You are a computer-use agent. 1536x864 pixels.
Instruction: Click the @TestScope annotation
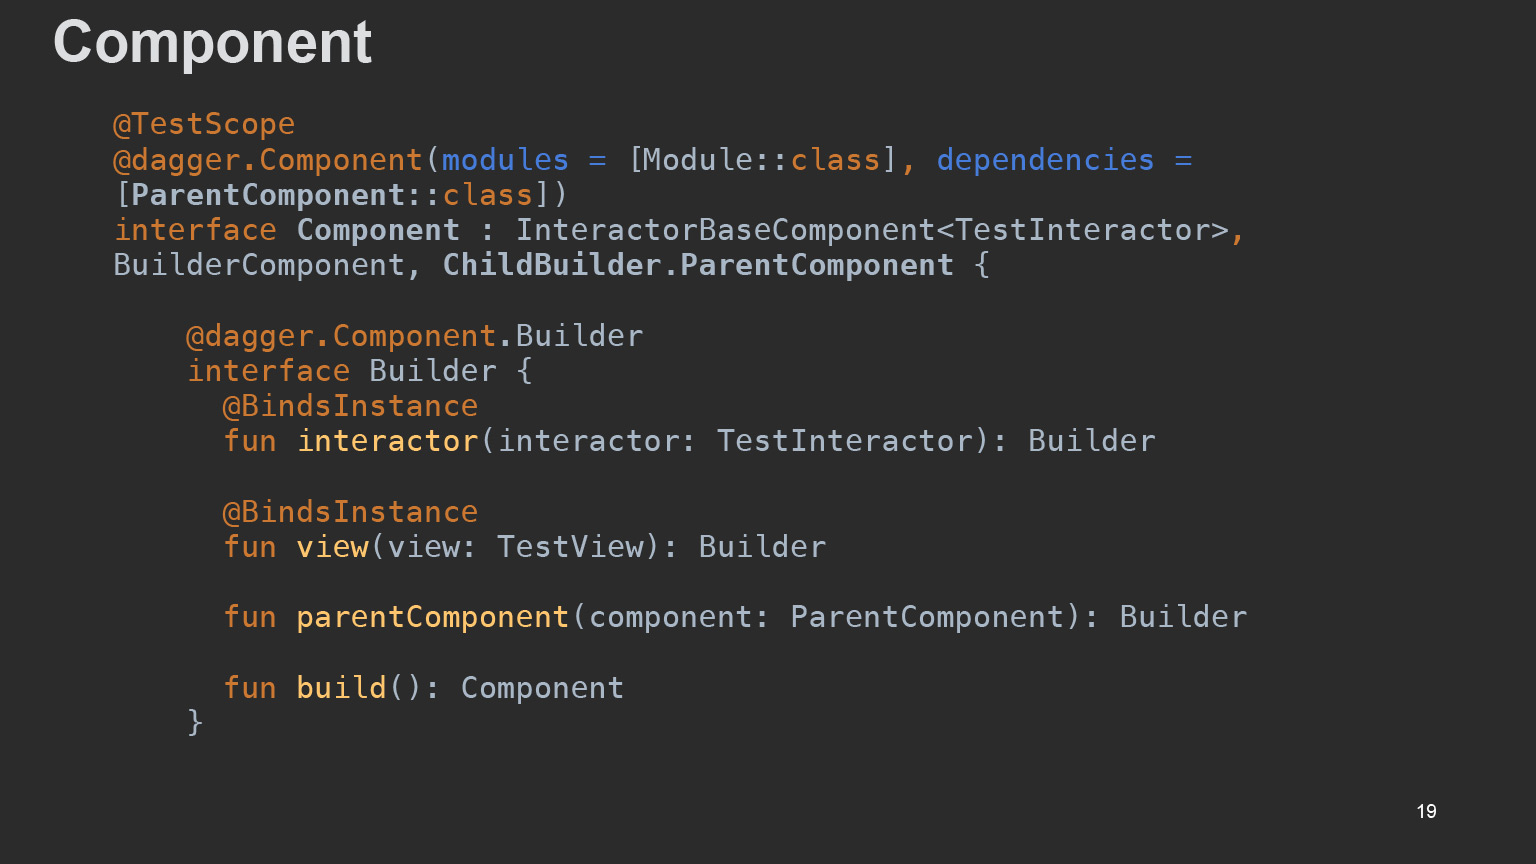click(x=204, y=124)
